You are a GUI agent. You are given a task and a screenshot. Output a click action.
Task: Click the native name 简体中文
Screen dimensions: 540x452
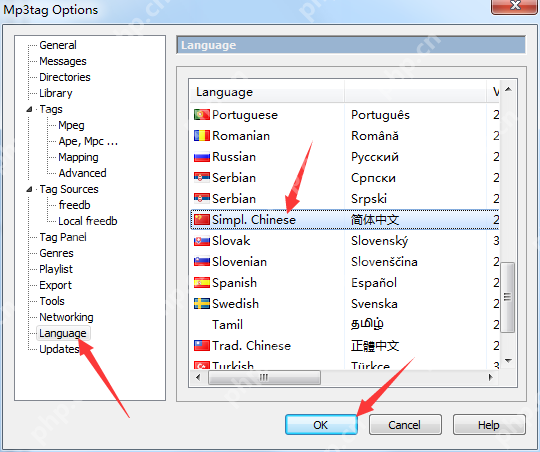[375, 220]
